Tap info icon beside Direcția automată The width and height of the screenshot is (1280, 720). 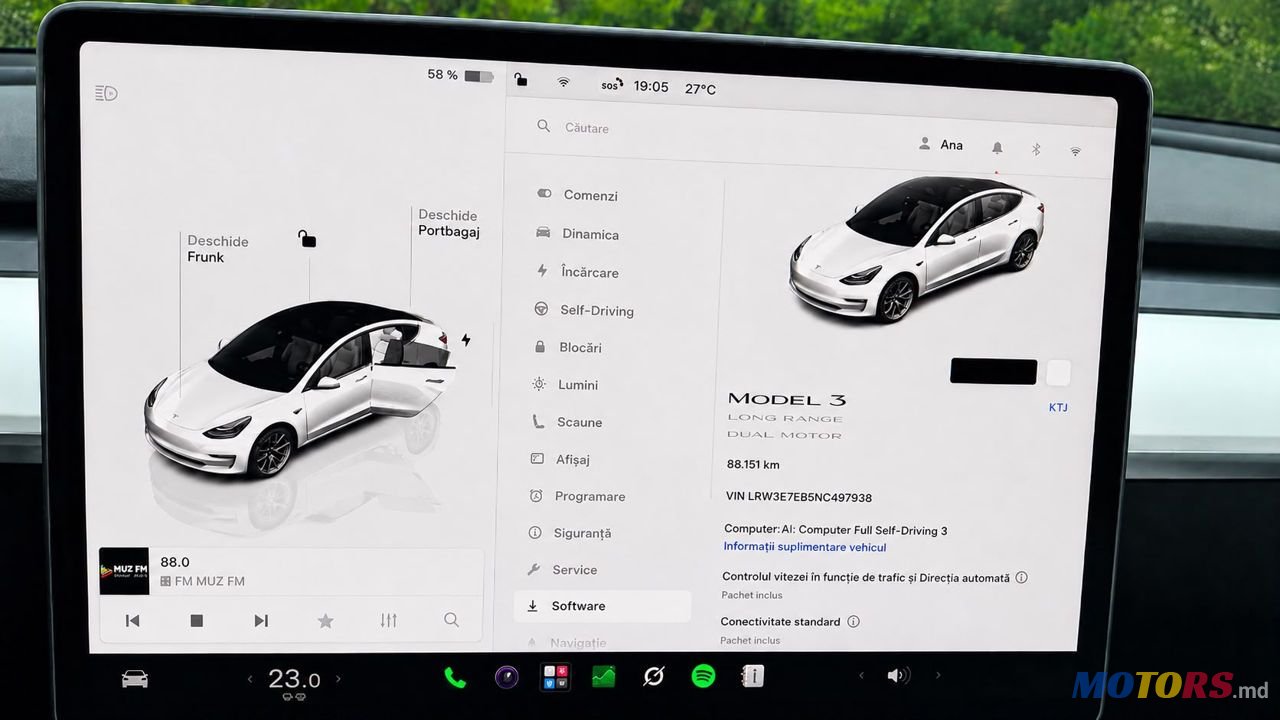(x=1021, y=577)
